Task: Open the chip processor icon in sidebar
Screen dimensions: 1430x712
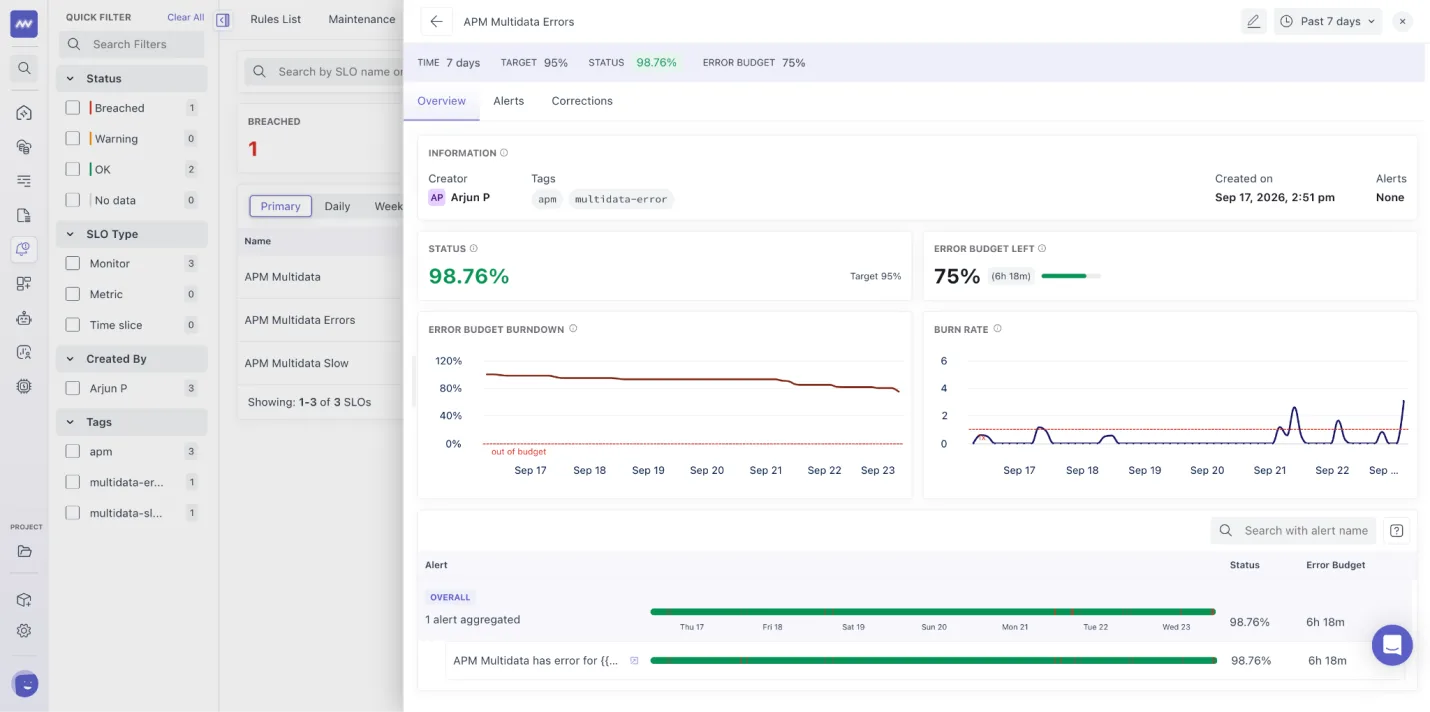Action: (x=24, y=386)
